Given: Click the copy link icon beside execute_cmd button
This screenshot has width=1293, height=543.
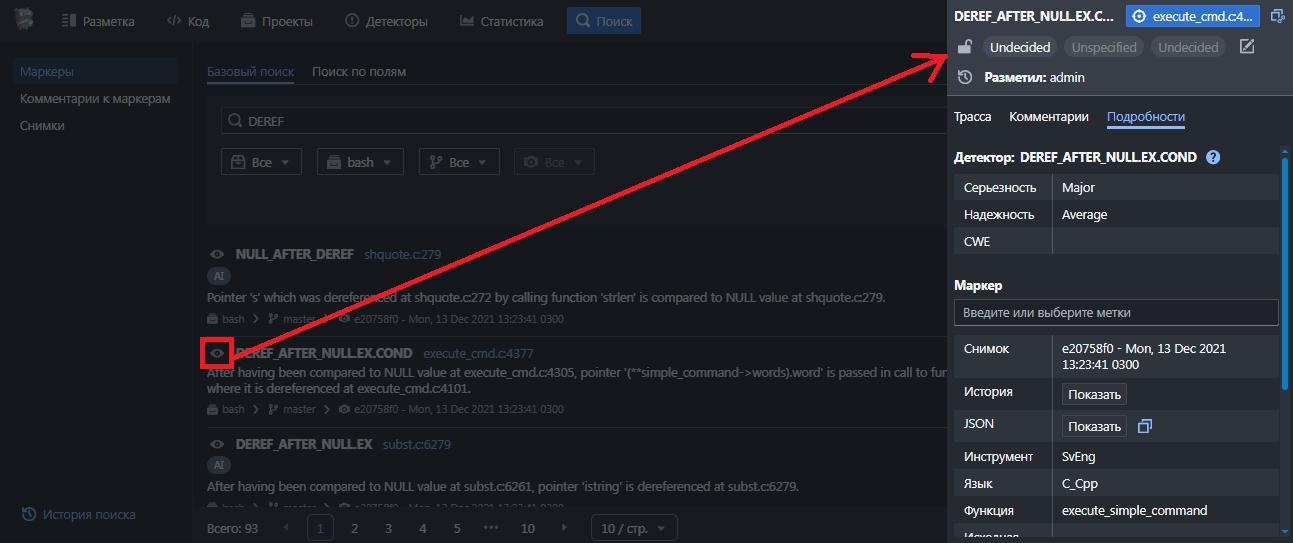Looking at the screenshot, I should pyautogui.click(x=1277, y=16).
